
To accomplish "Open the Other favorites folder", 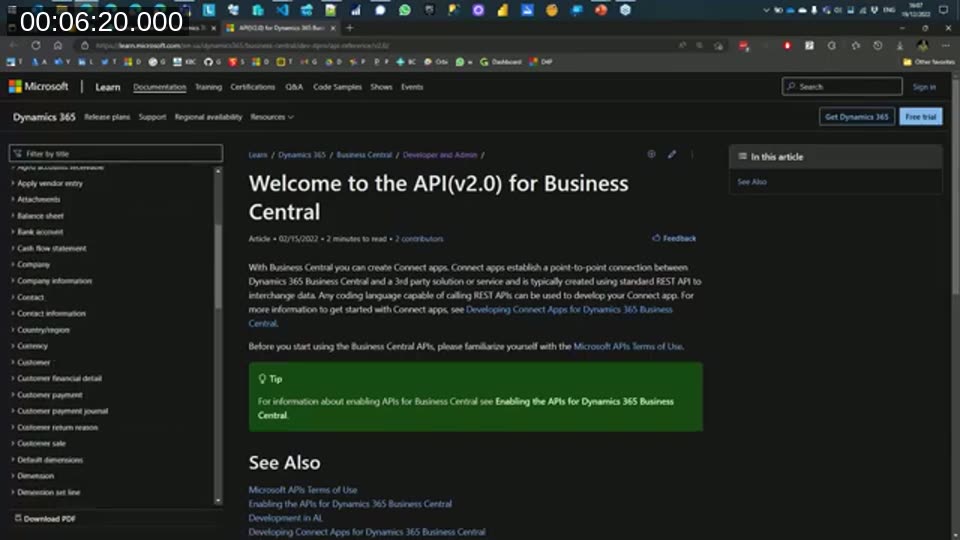I will [928, 62].
